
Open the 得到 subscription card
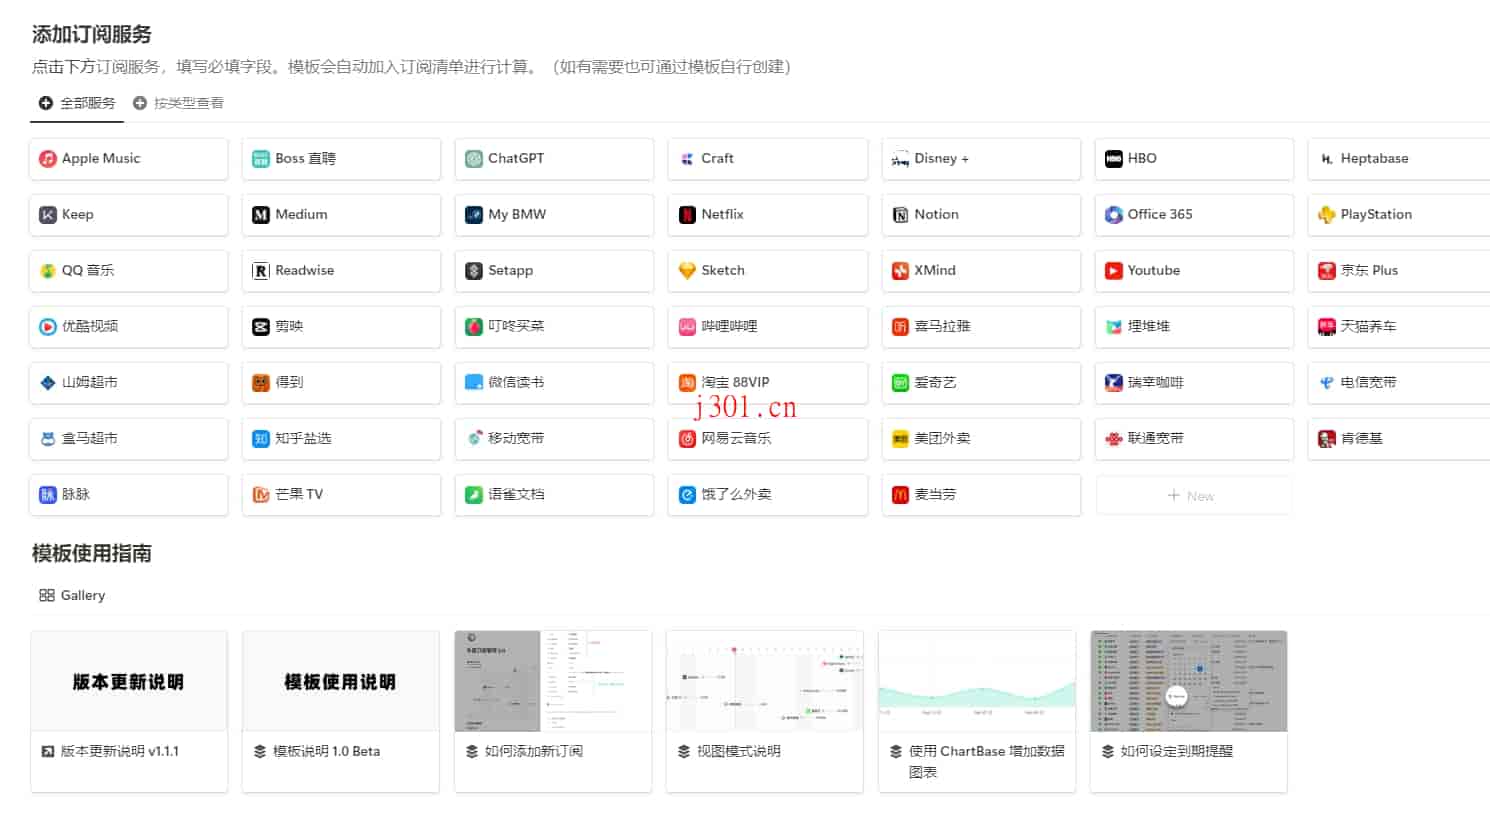(341, 383)
